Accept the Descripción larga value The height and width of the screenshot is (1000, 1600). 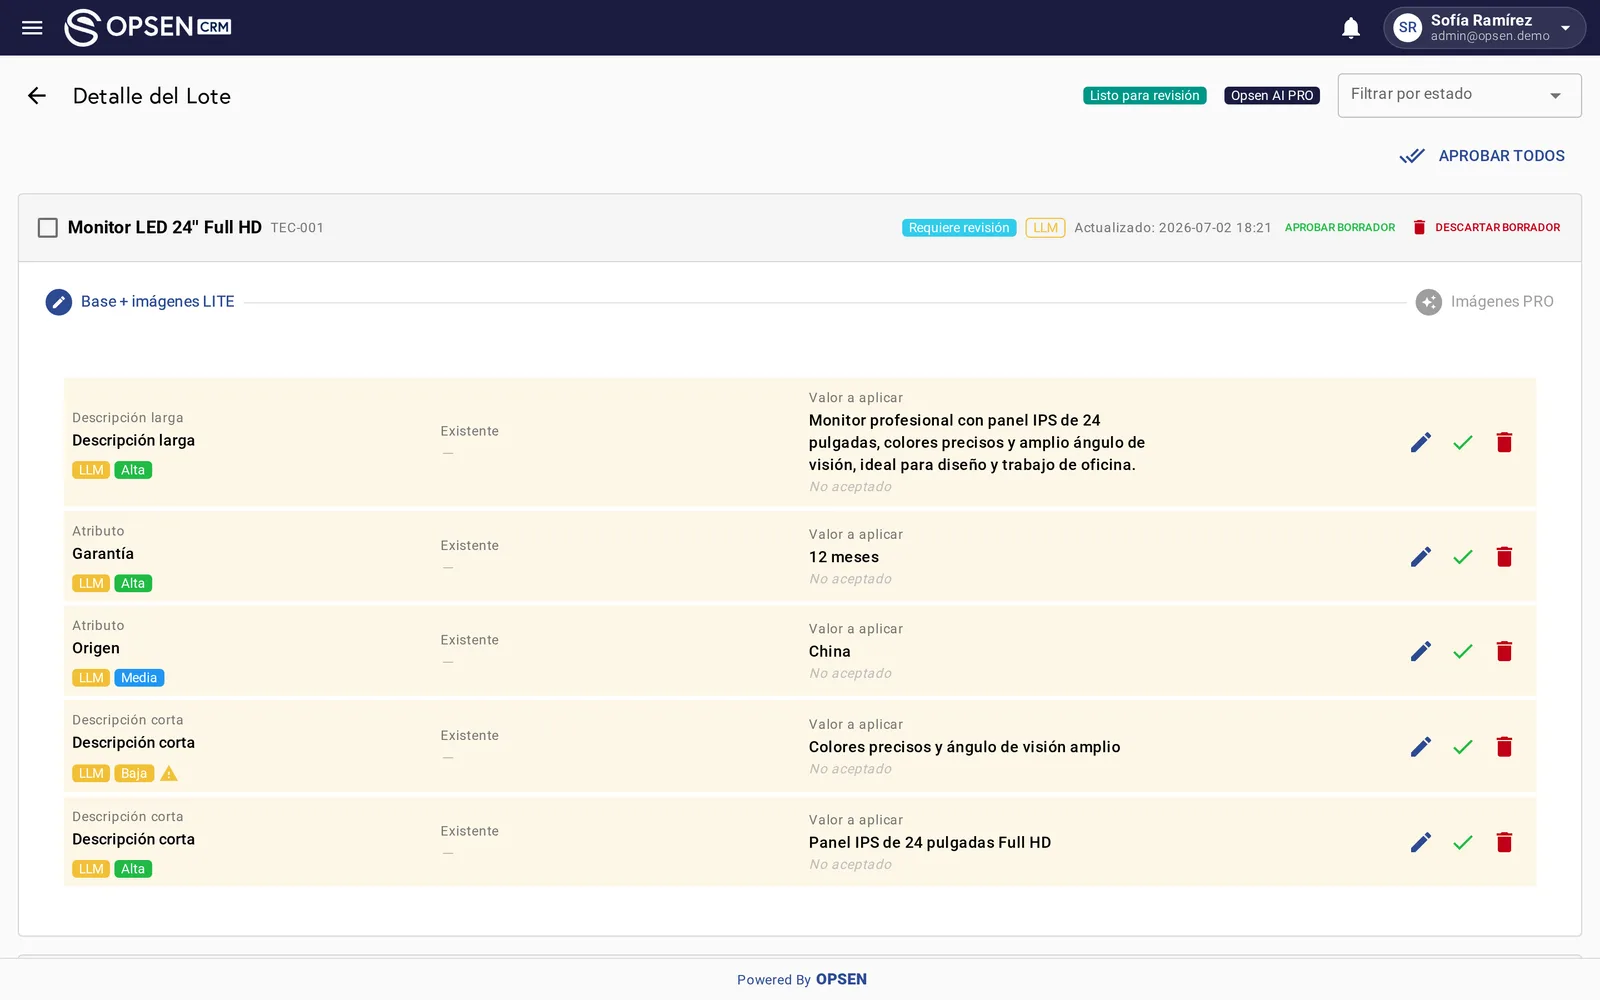point(1463,442)
